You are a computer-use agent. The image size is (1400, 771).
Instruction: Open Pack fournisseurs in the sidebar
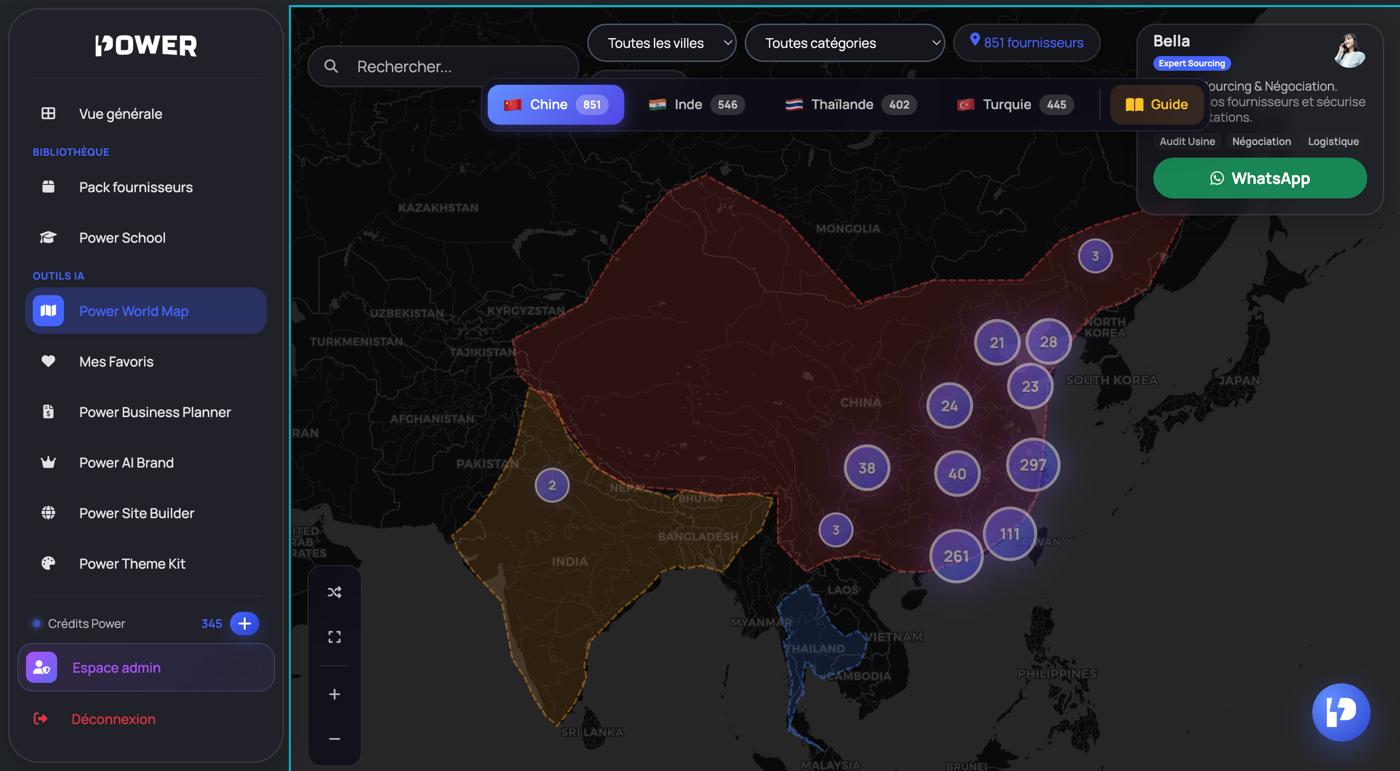pos(146,187)
